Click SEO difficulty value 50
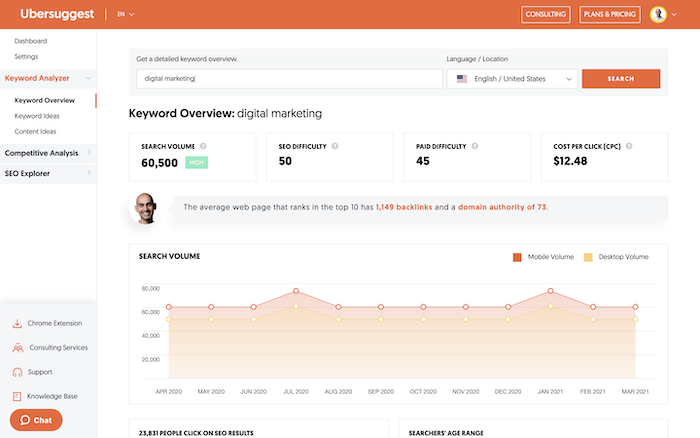This screenshot has height=438, width=700. [285, 161]
